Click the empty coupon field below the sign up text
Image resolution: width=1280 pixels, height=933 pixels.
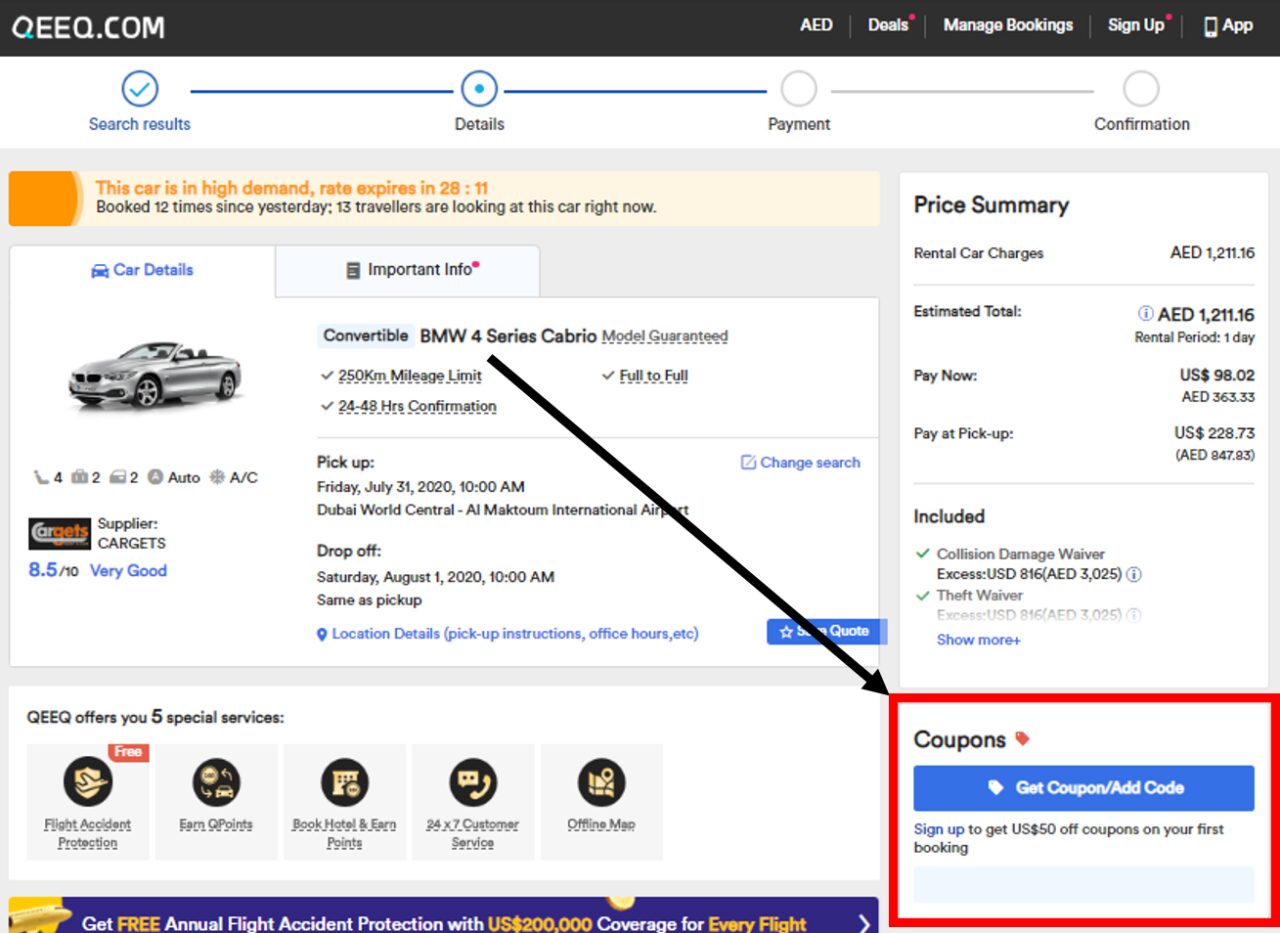click(1084, 885)
